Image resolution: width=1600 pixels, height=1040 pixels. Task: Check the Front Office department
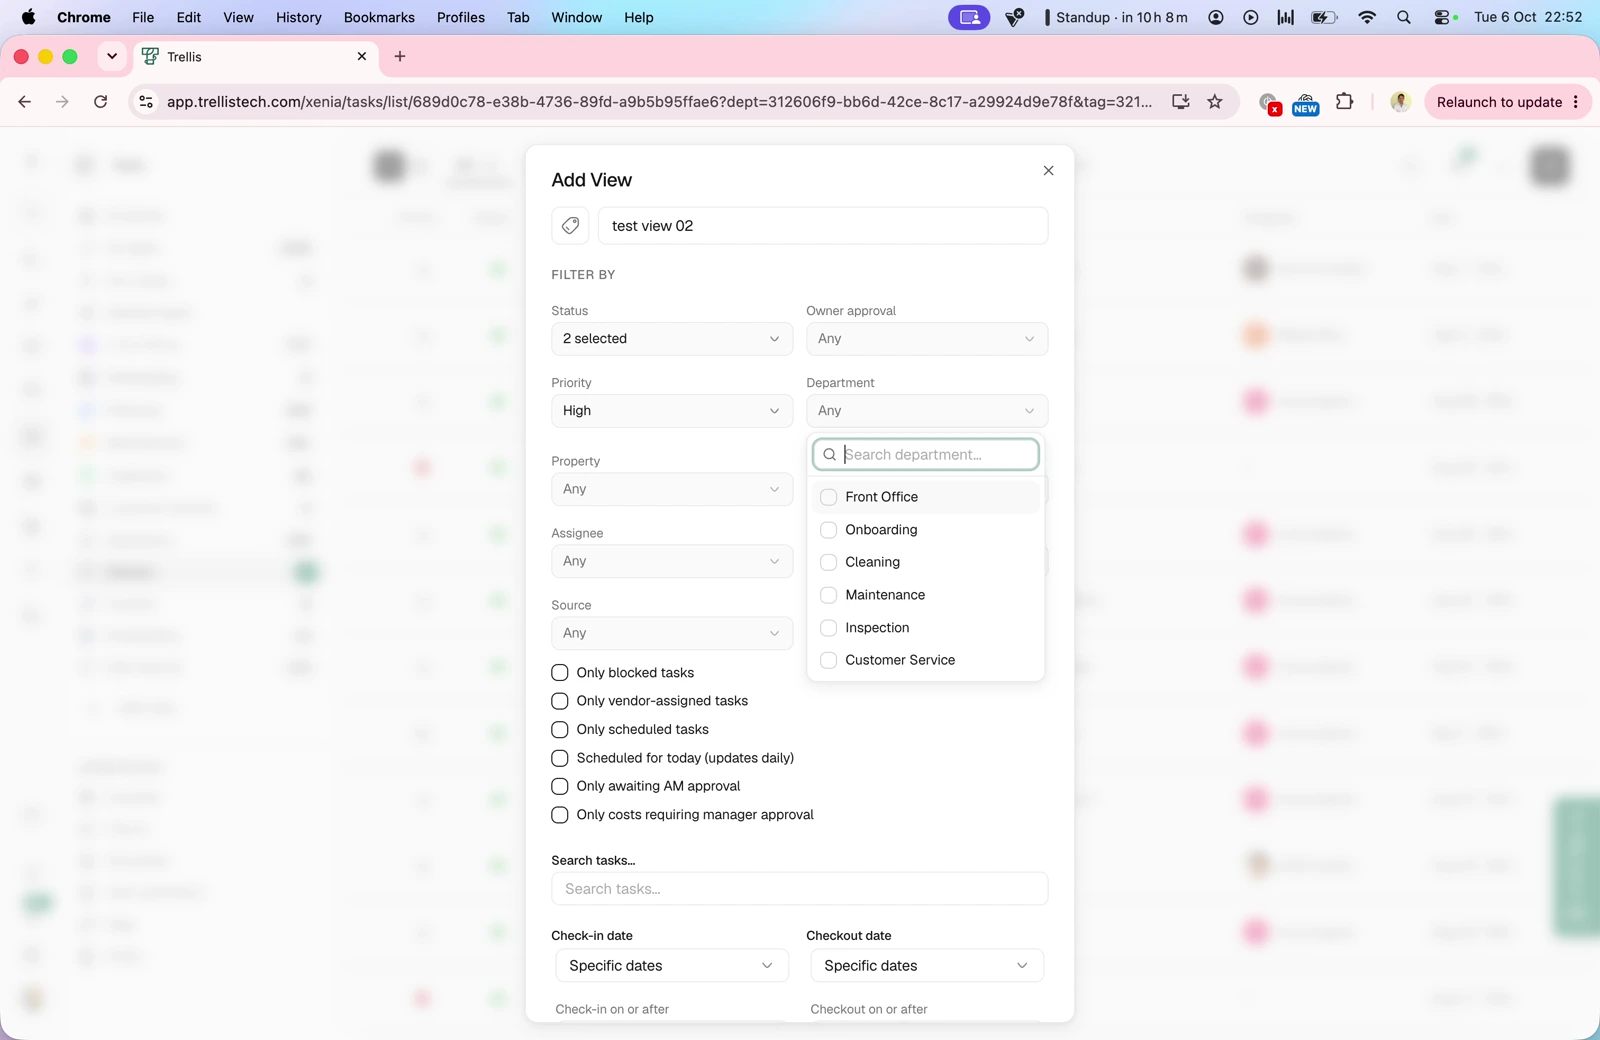[828, 497]
